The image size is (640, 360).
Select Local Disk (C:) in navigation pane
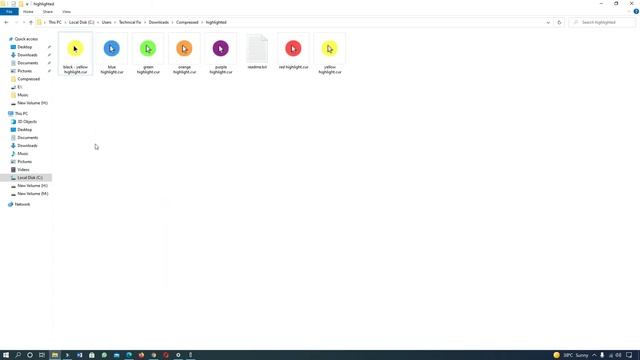pyautogui.click(x=26, y=178)
